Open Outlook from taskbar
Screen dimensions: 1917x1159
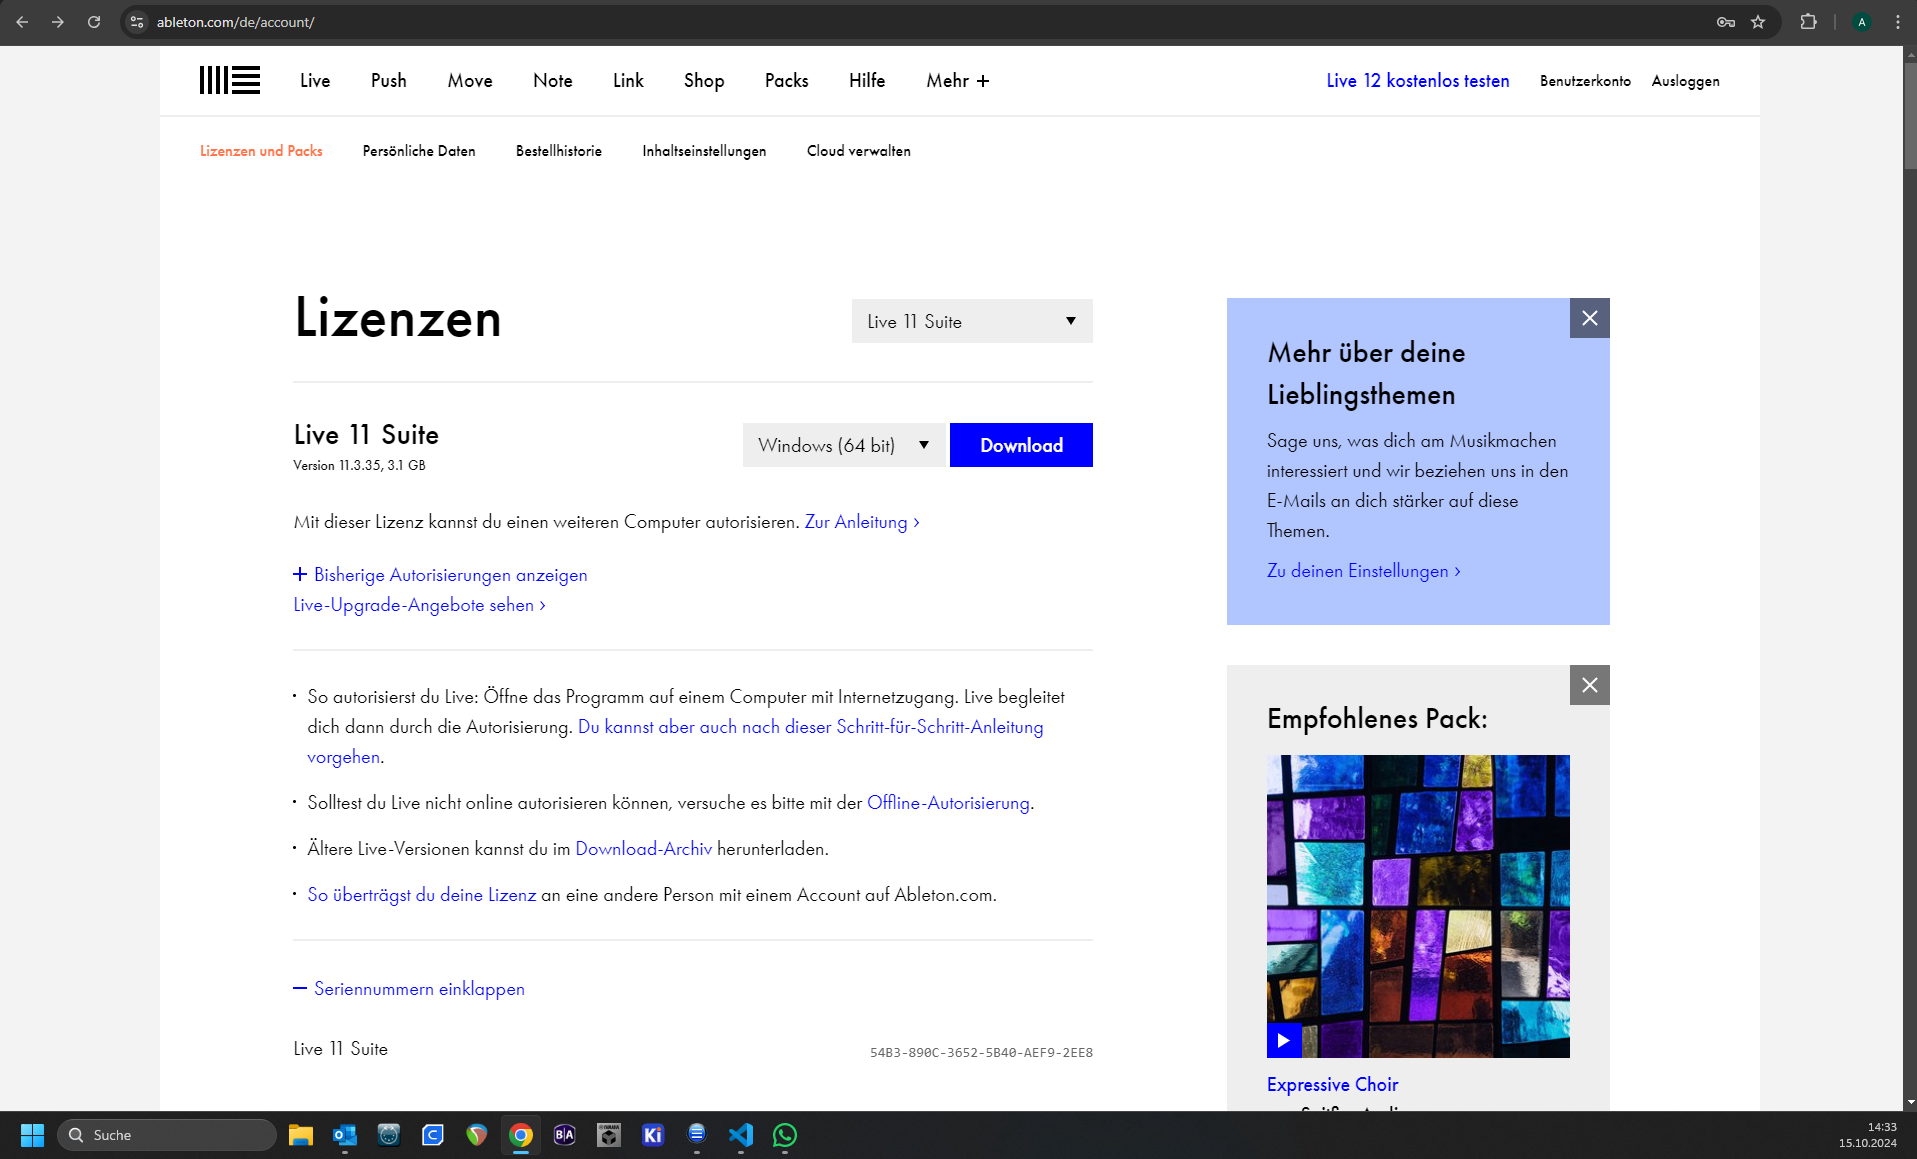(x=345, y=1135)
